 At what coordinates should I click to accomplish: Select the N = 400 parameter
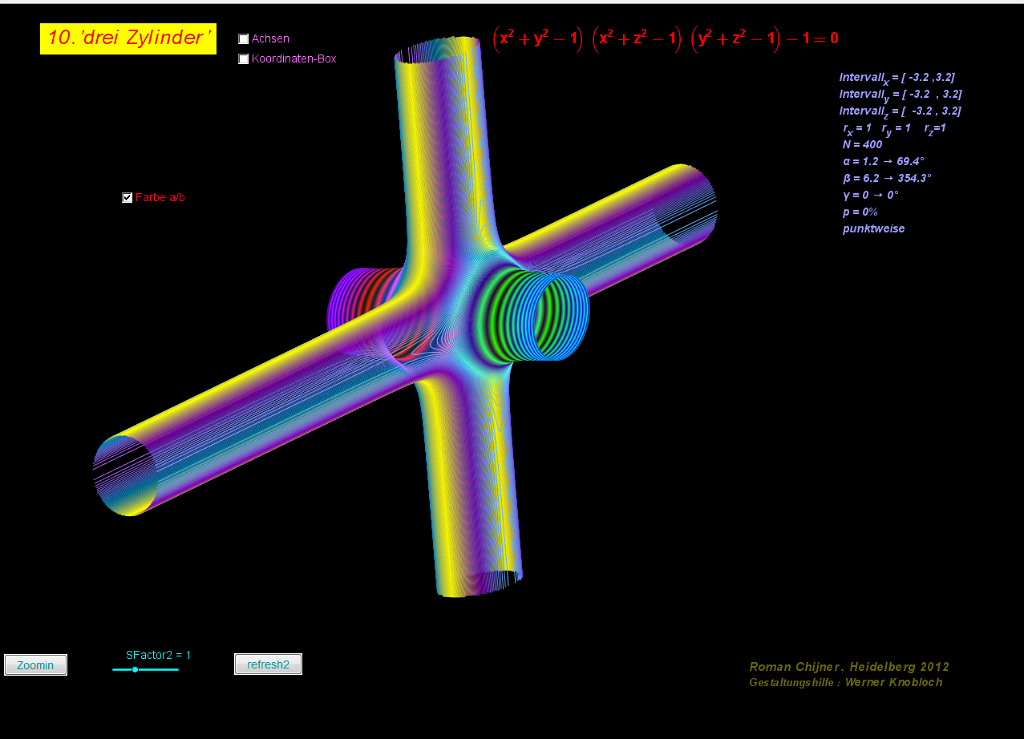tap(862, 144)
